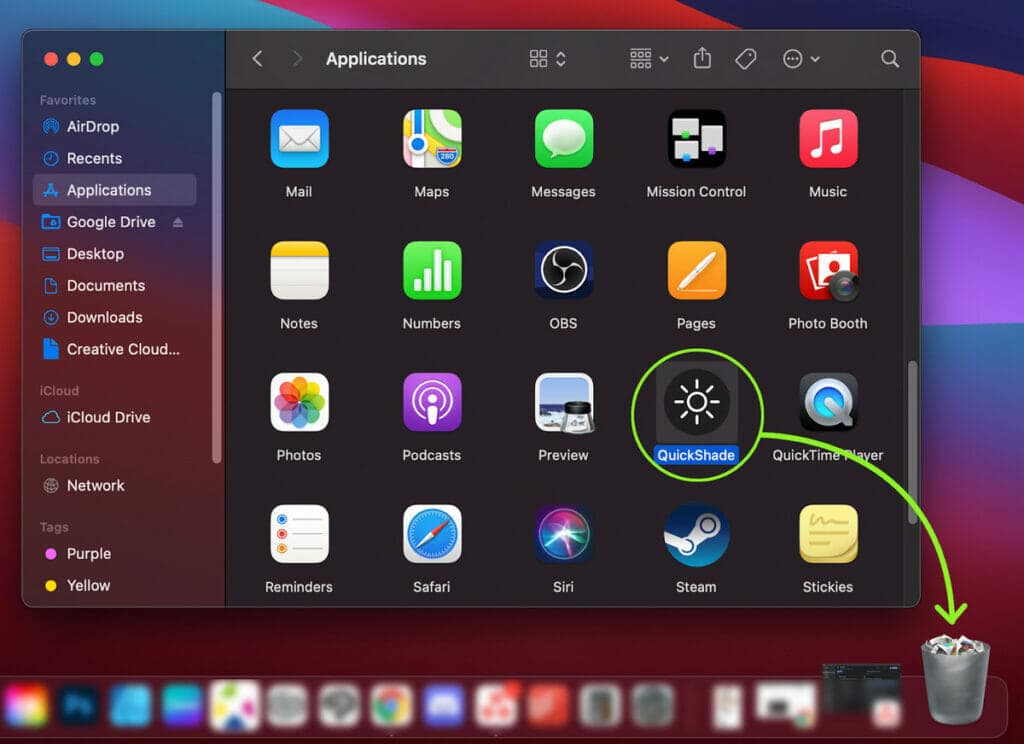Open Creative Cloud folder in sidebar
This screenshot has width=1024, height=744.
coord(115,349)
